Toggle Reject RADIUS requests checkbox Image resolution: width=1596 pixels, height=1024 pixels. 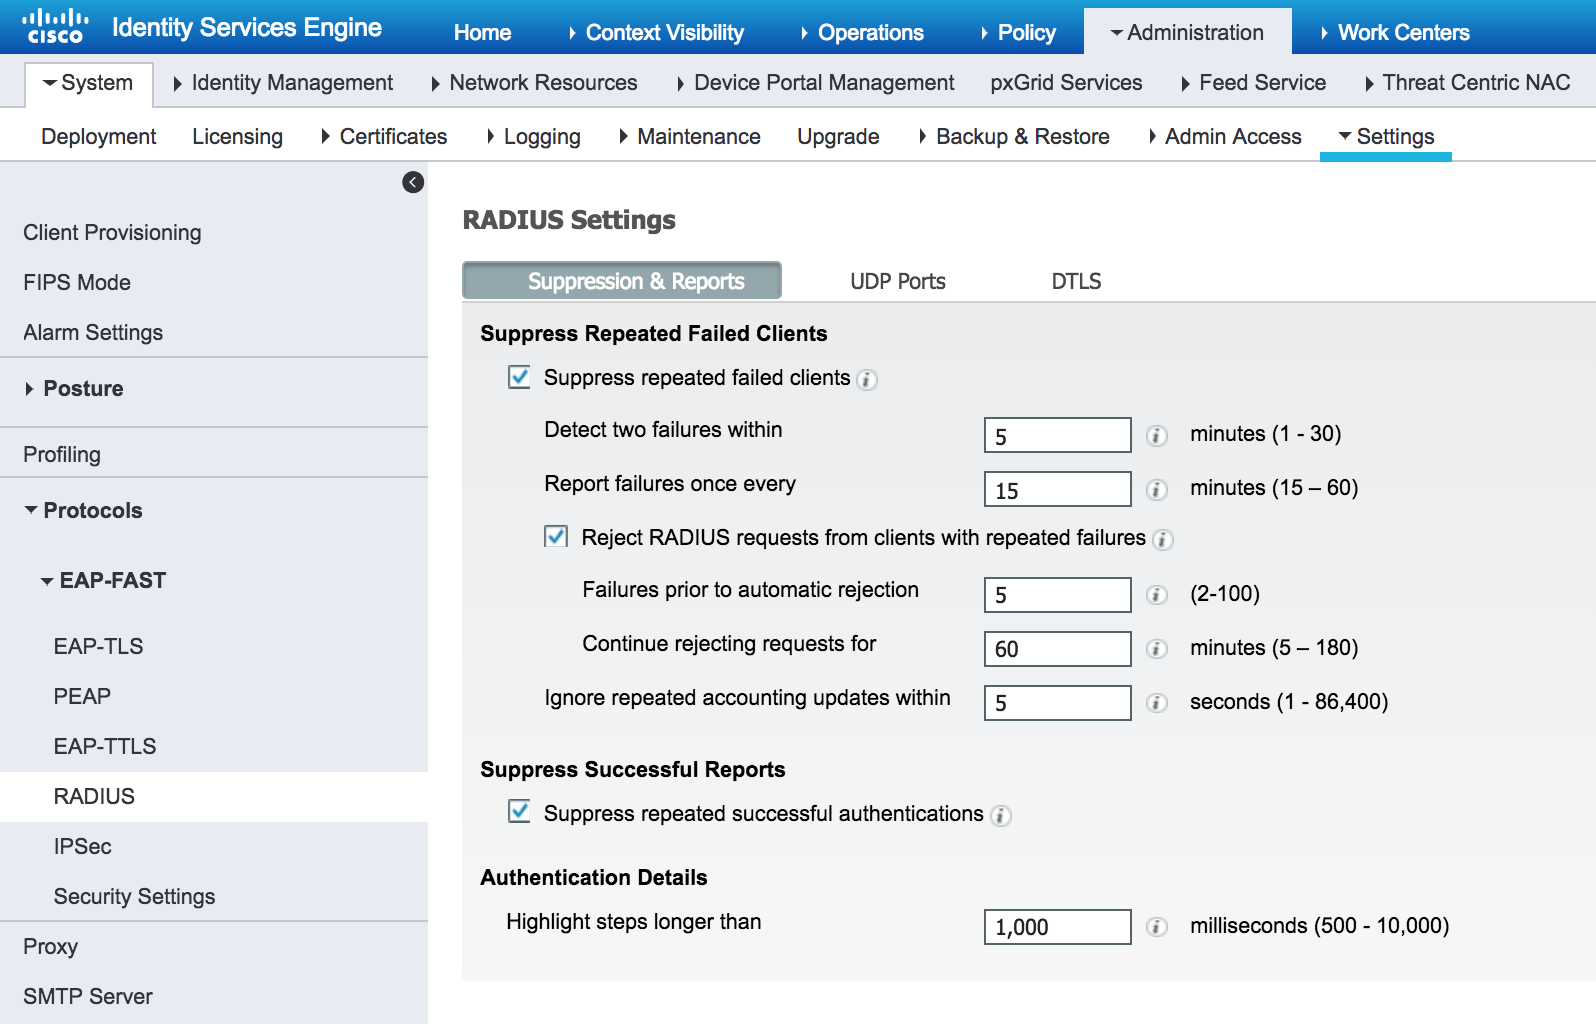[556, 537]
